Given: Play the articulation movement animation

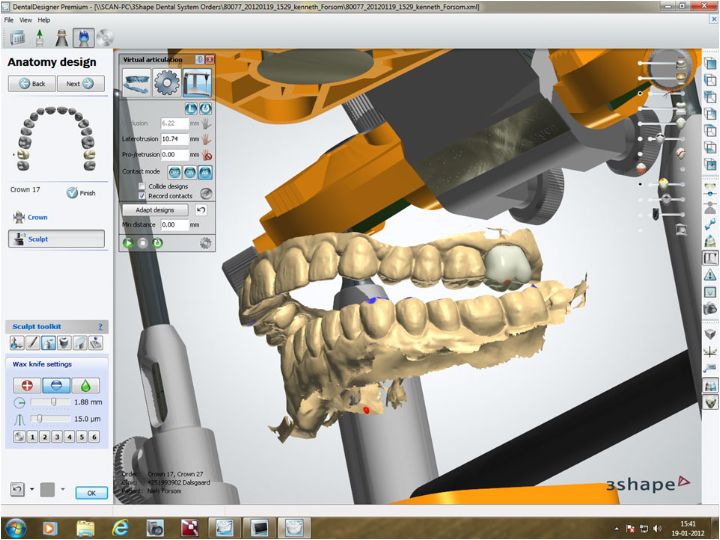Looking at the screenshot, I should point(128,243).
